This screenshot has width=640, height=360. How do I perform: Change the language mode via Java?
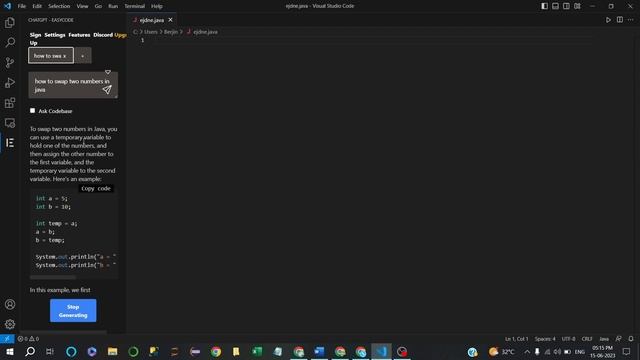tap(604, 339)
